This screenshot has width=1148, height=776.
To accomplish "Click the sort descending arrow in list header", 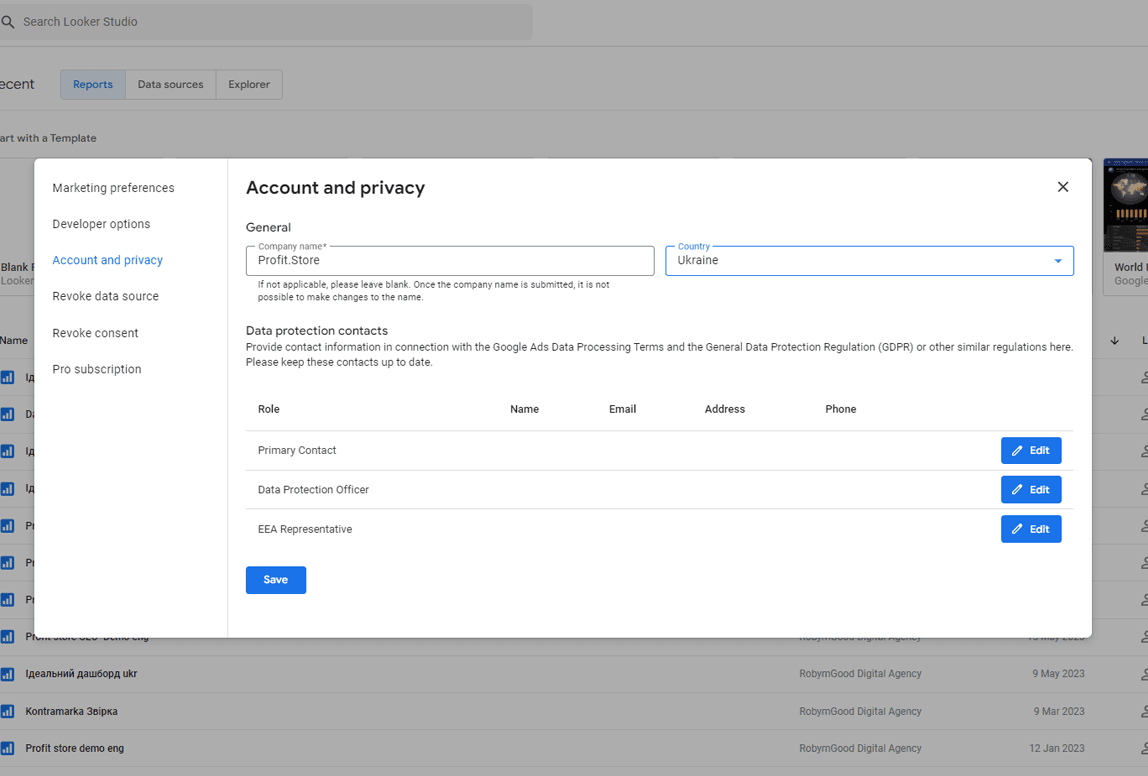I will (1114, 340).
